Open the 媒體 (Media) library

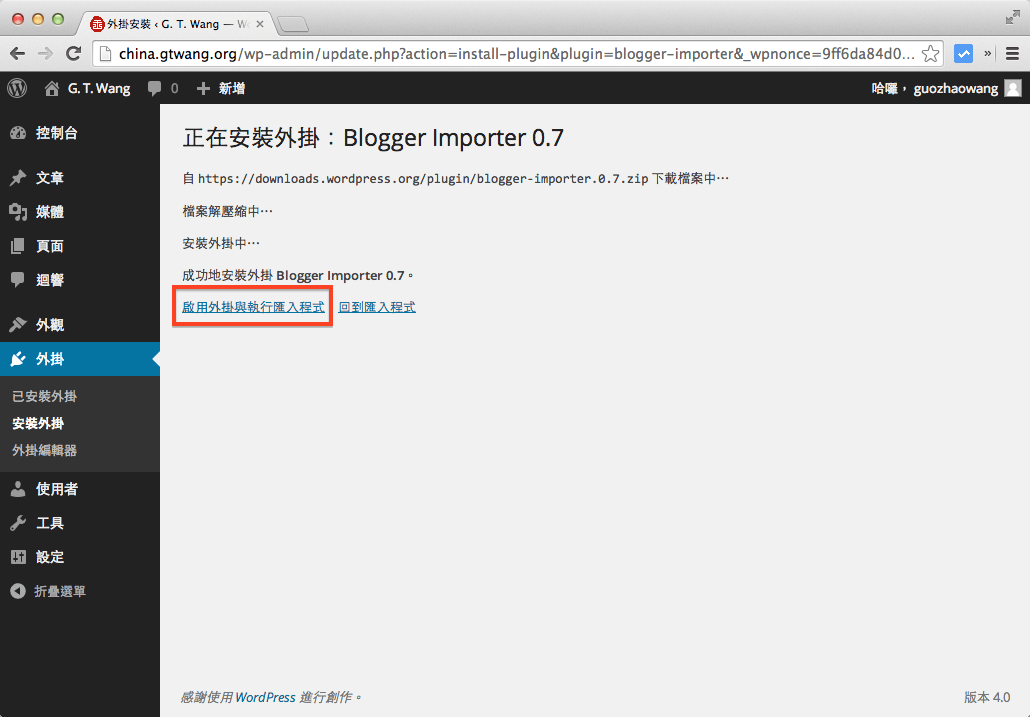pyautogui.click(x=48, y=211)
